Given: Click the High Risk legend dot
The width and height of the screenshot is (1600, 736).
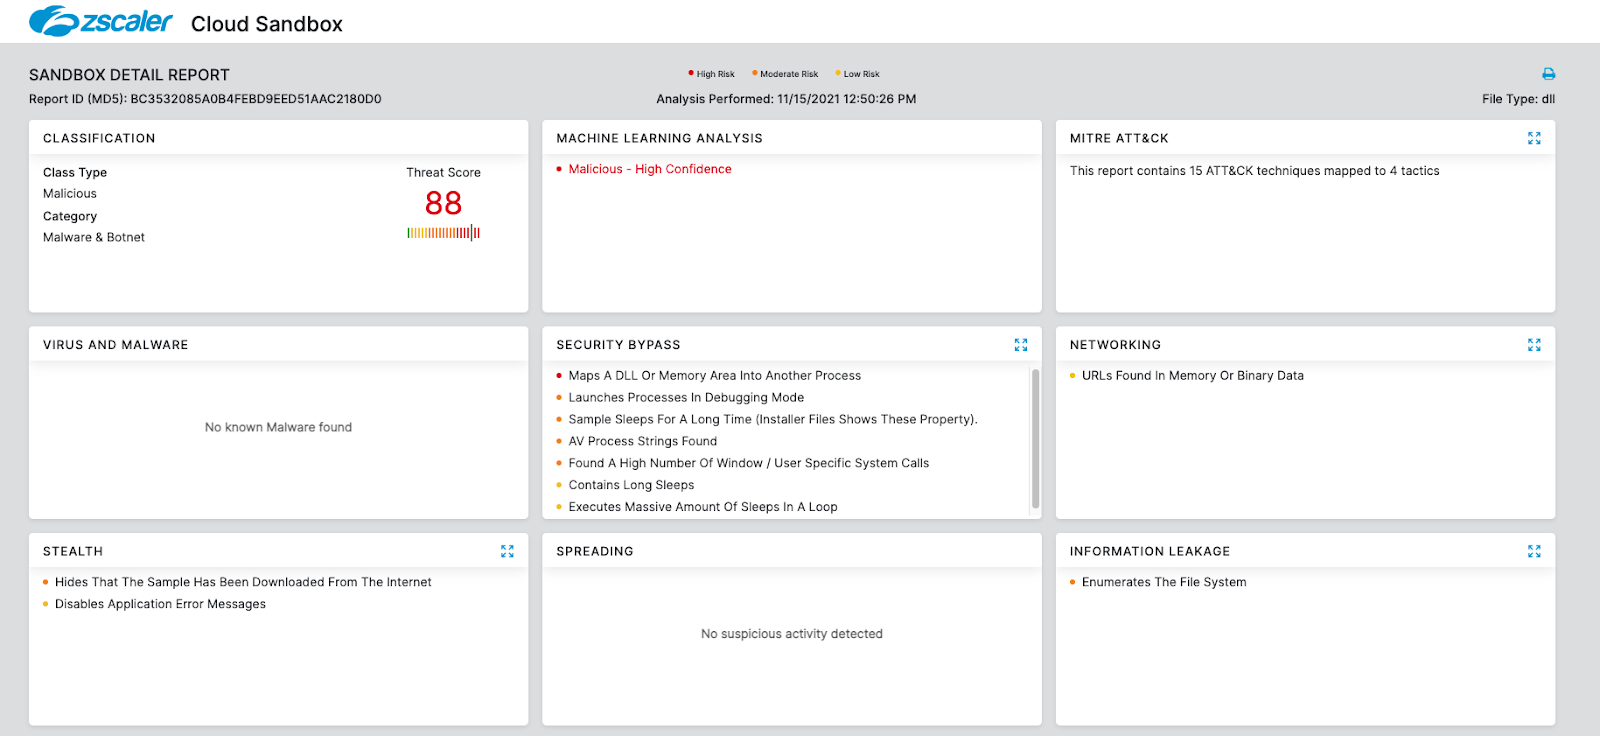Looking at the screenshot, I should click(691, 73).
